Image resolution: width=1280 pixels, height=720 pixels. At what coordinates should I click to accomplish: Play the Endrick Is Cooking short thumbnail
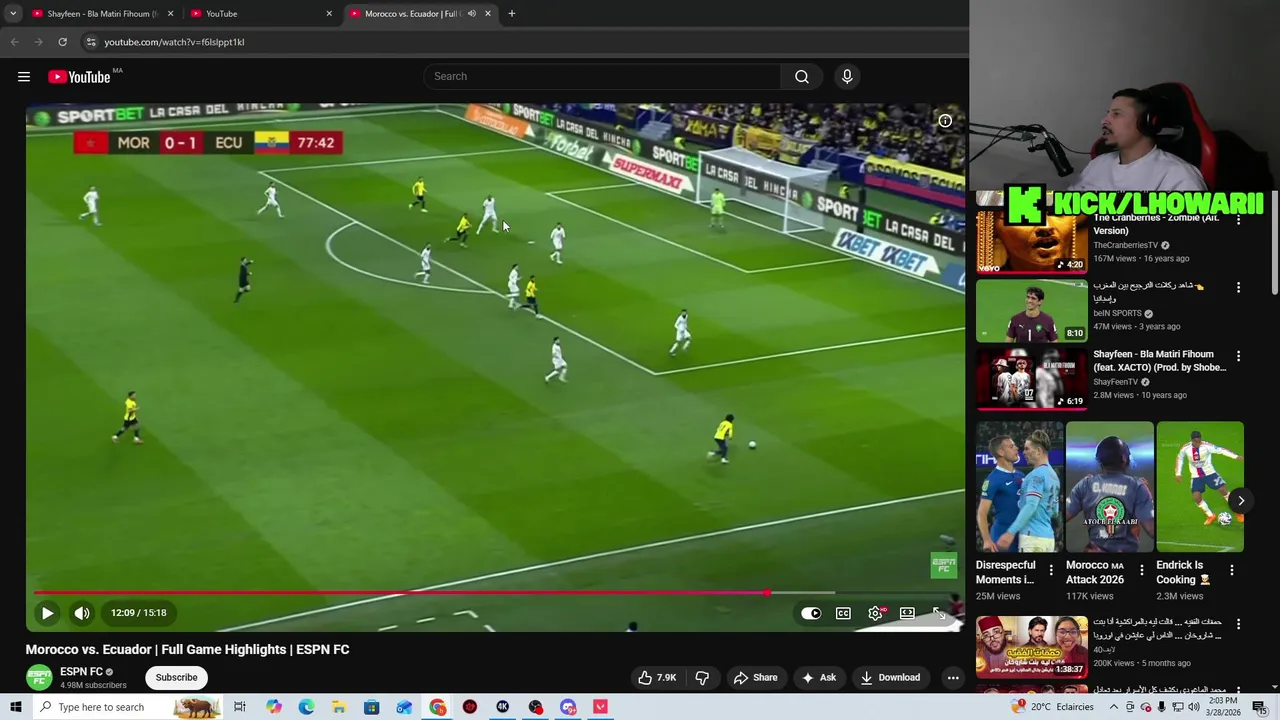tap(1199, 487)
